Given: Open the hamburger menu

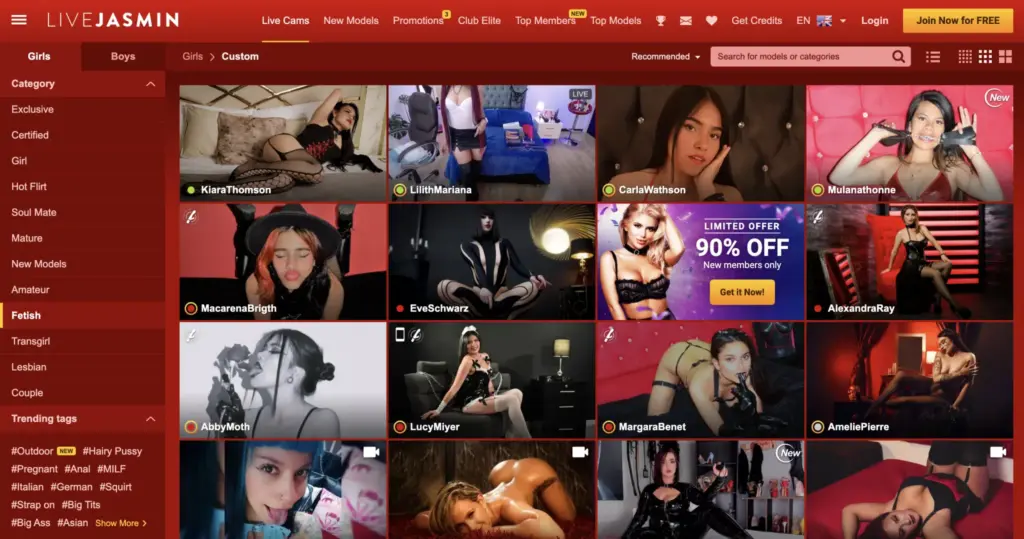Looking at the screenshot, I should 19,20.
